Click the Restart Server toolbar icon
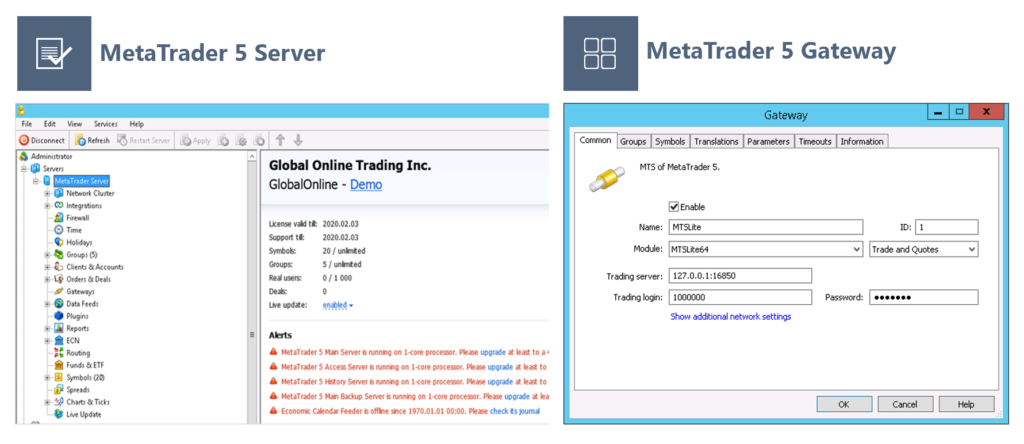Screen dimensions: 1024x444 pos(122,140)
